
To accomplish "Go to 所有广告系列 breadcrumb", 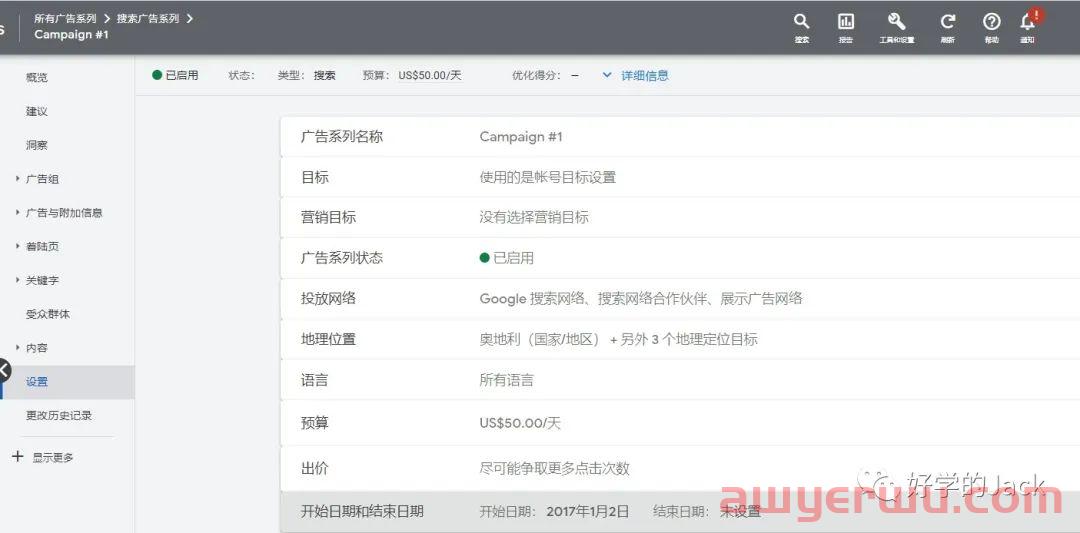I will pyautogui.click(x=65, y=19).
